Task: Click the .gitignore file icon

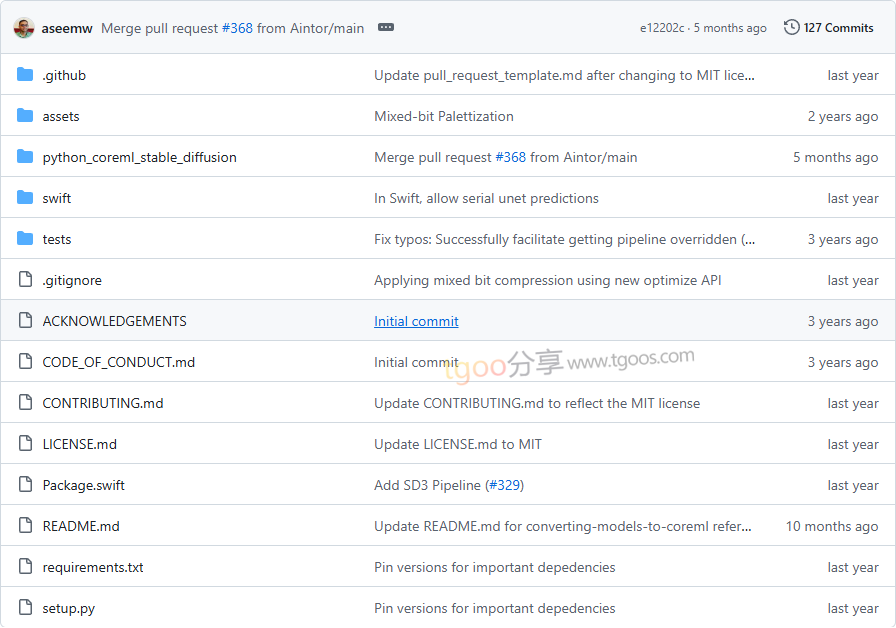Action: click(x=25, y=280)
